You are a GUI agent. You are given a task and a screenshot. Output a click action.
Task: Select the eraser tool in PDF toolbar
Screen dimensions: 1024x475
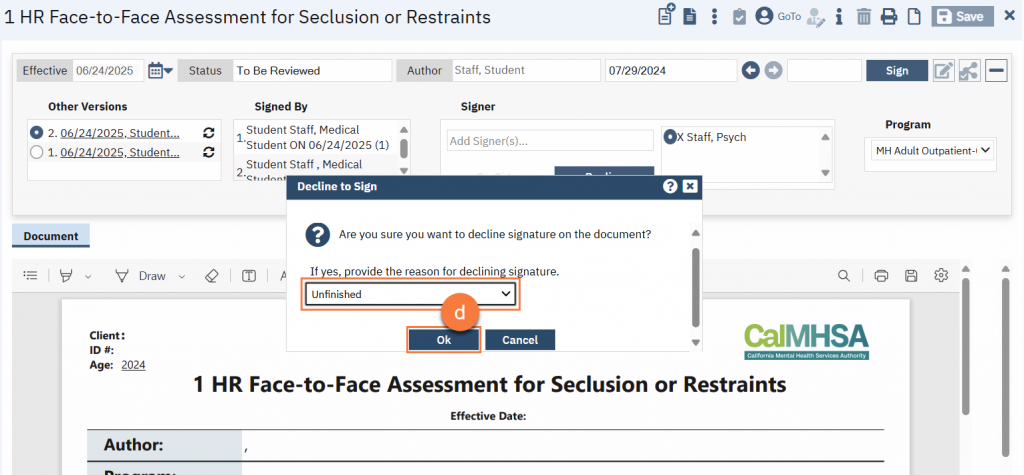(210, 276)
